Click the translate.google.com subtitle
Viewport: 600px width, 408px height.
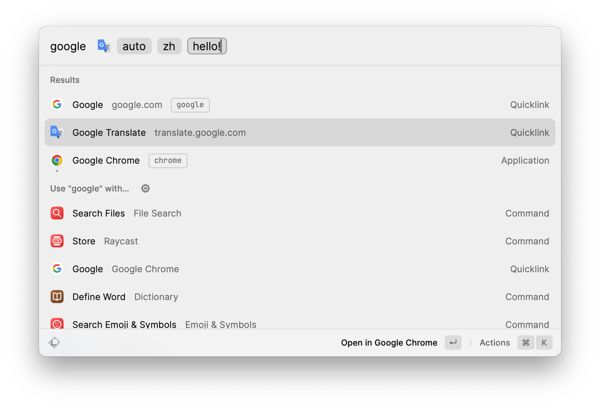200,132
